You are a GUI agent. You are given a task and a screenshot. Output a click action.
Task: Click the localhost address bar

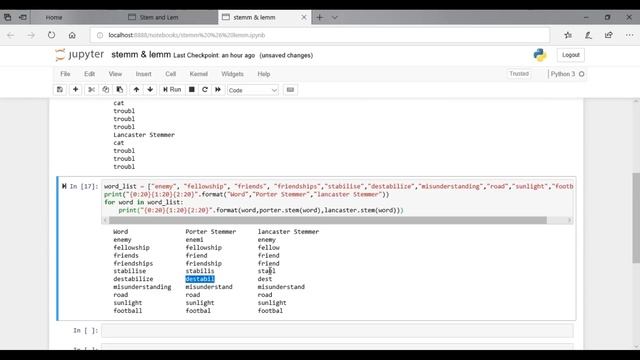[320, 36]
